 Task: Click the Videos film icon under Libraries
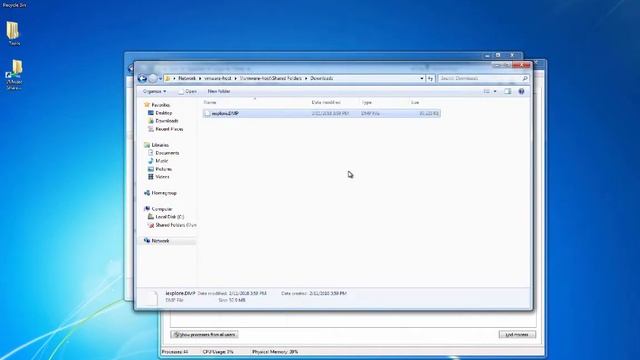tap(151, 177)
